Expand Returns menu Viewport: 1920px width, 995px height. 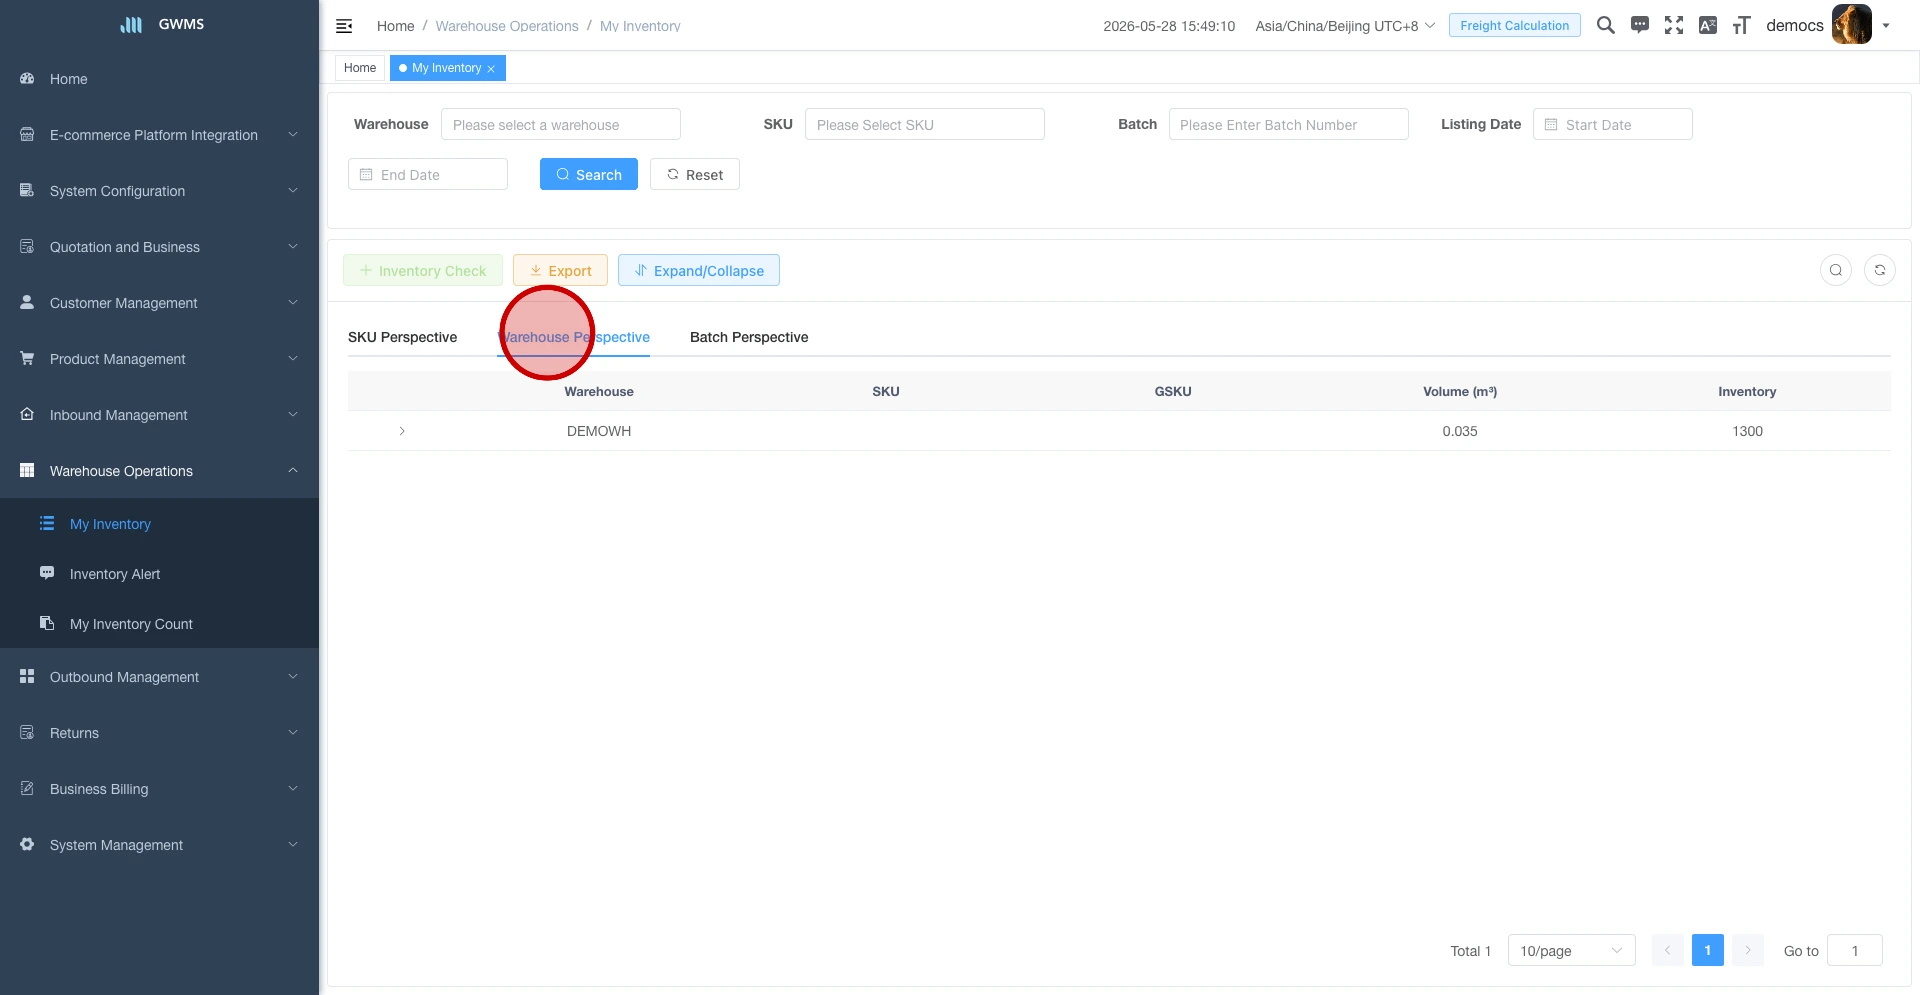[x=159, y=733]
